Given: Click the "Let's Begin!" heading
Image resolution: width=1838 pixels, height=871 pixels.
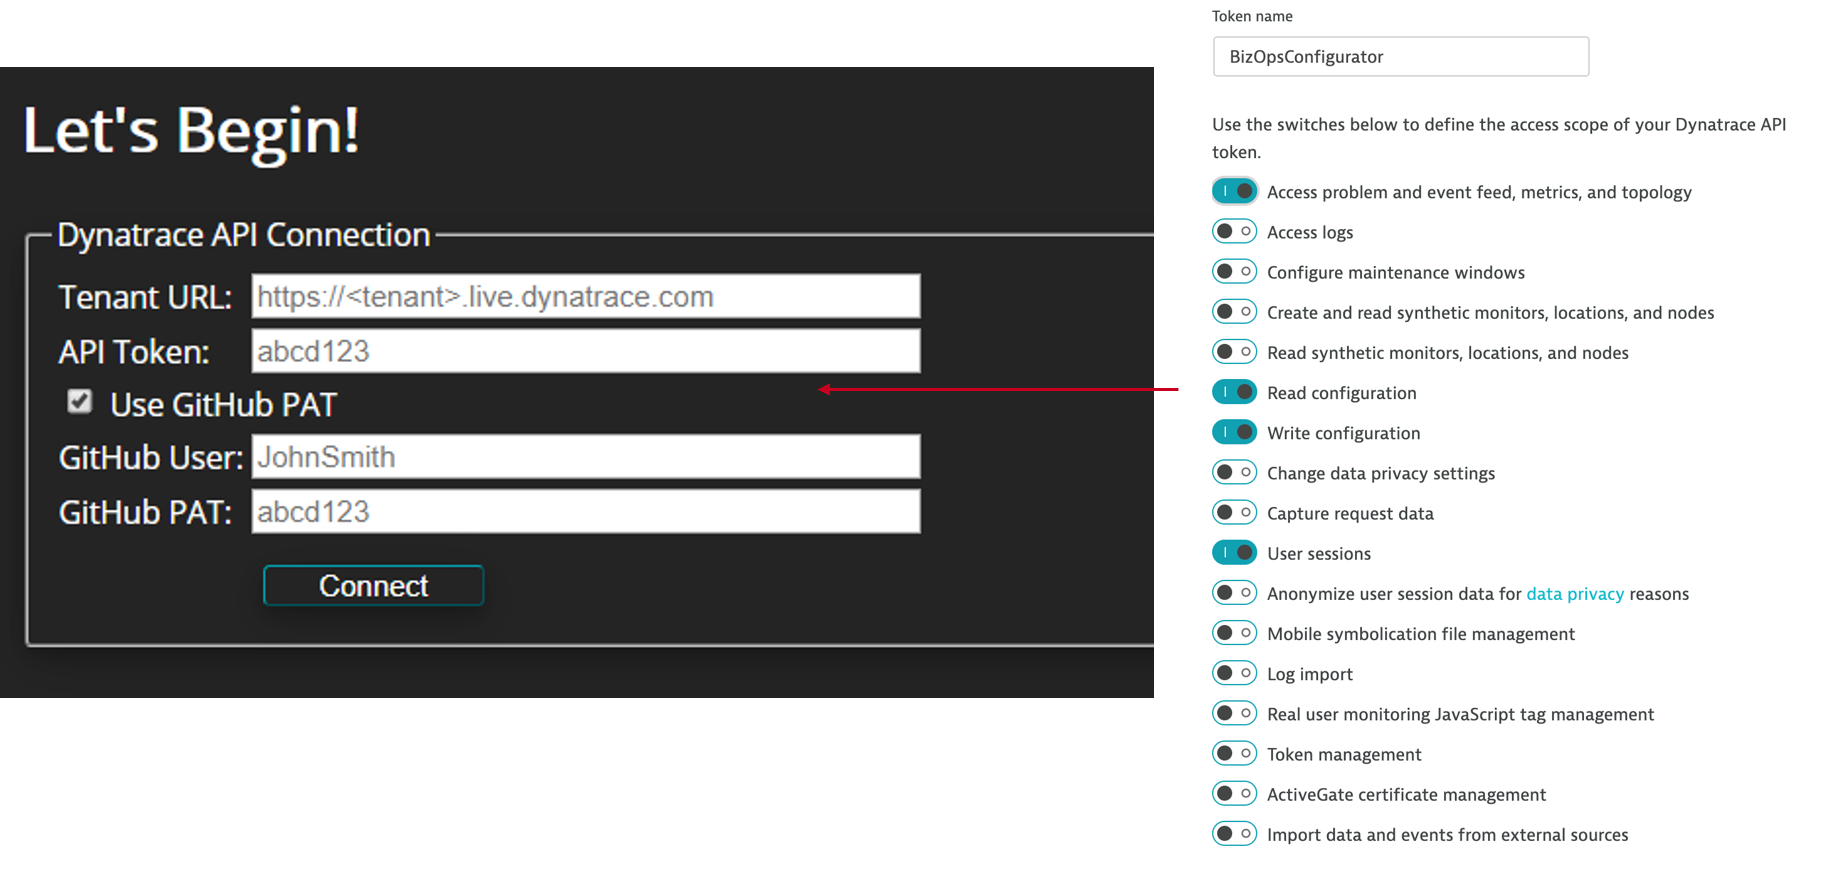Looking at the screenshot, I should 191,130.
